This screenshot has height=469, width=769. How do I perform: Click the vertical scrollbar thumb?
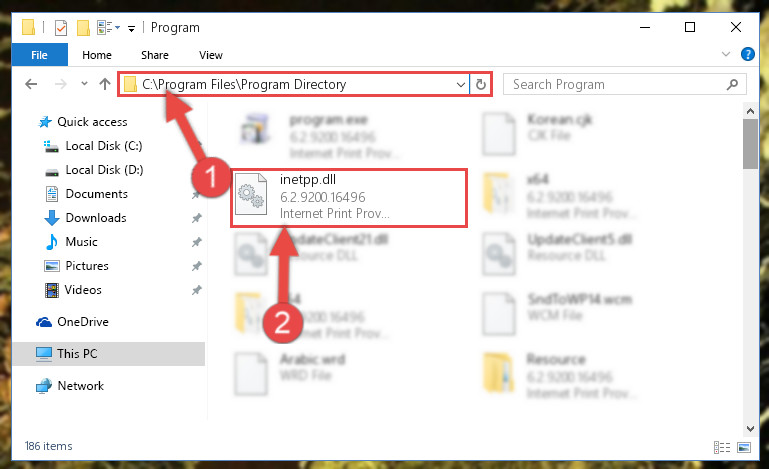tap(750, 144)
